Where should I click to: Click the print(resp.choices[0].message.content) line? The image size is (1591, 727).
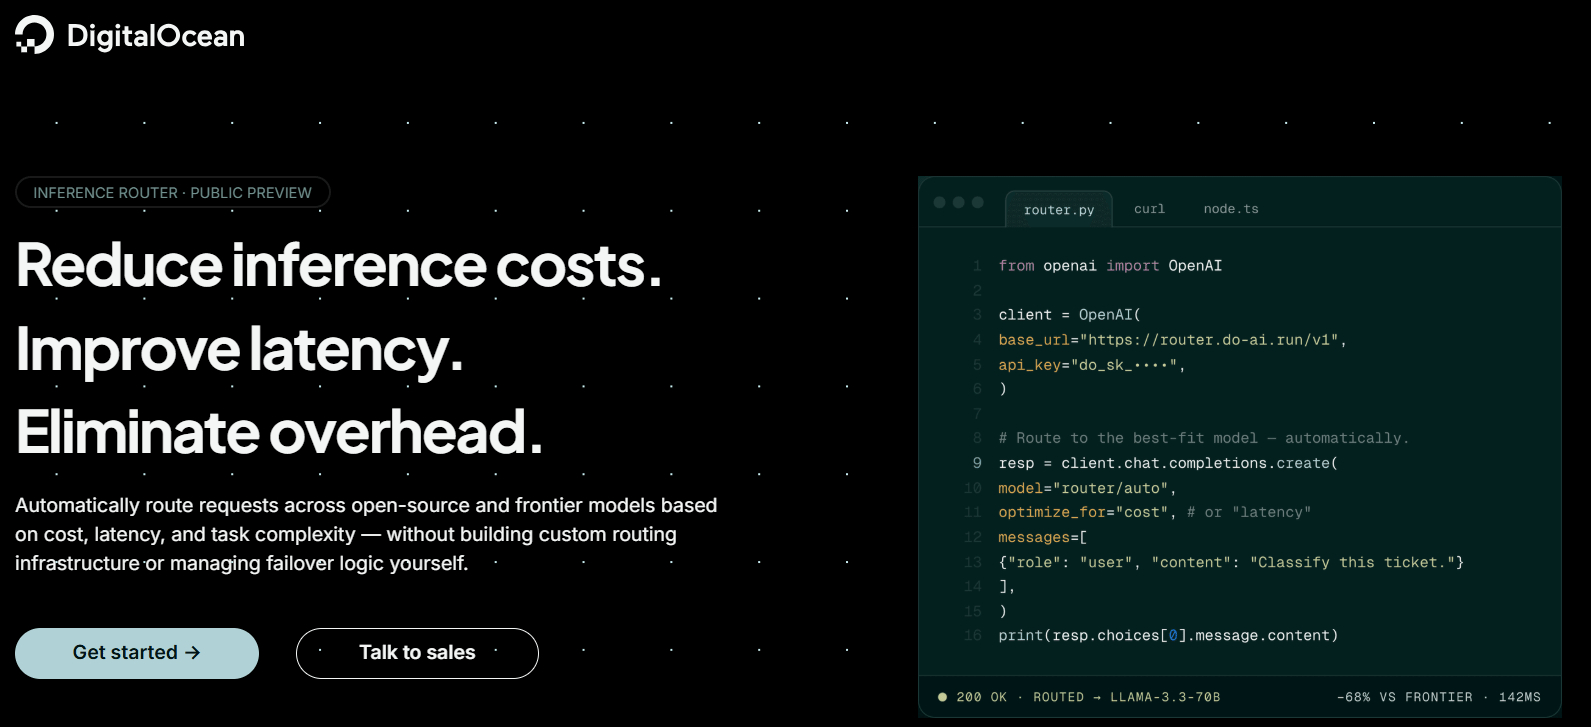tap(1168, 635)
